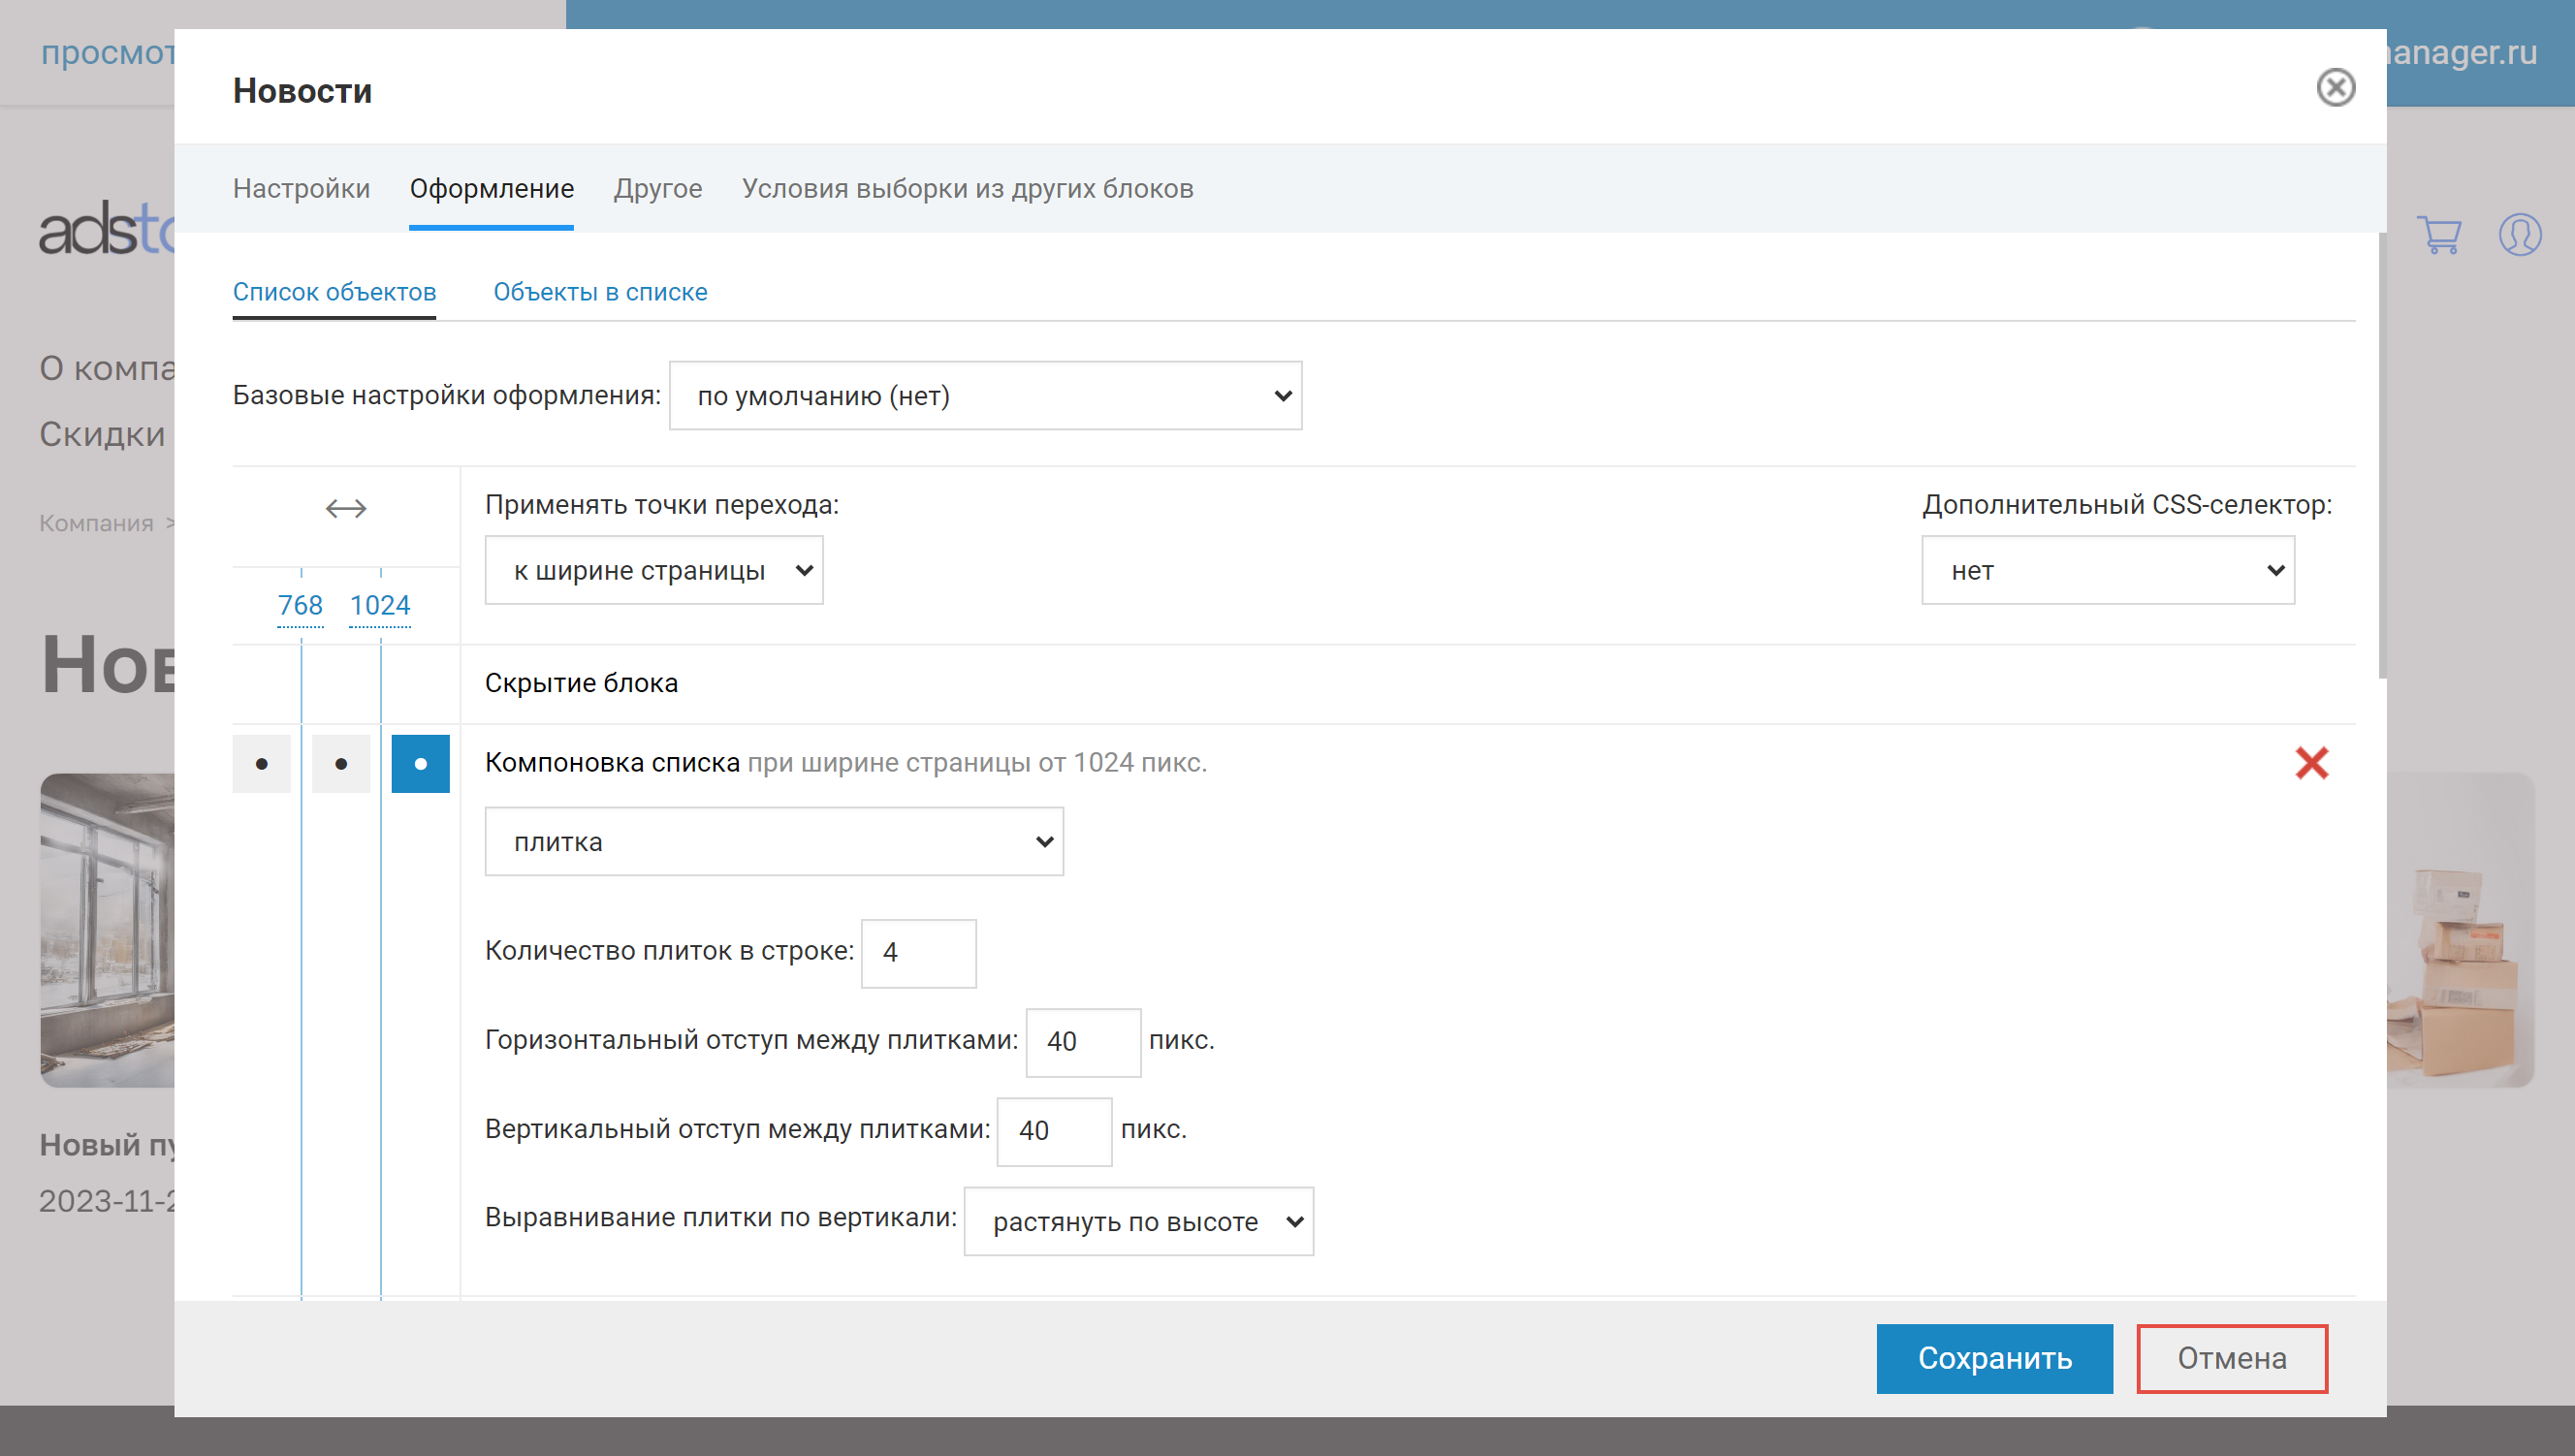Click the Сохранить button
Screen dimensions: 2575x1456
coord(1994,1358)
